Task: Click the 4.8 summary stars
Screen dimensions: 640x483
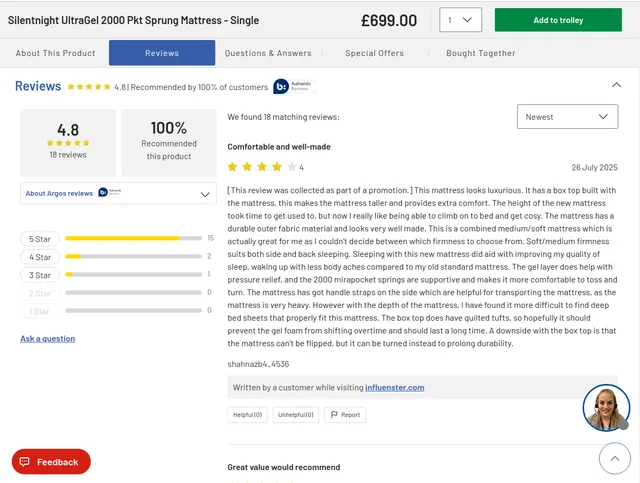Action: point(68,143)
